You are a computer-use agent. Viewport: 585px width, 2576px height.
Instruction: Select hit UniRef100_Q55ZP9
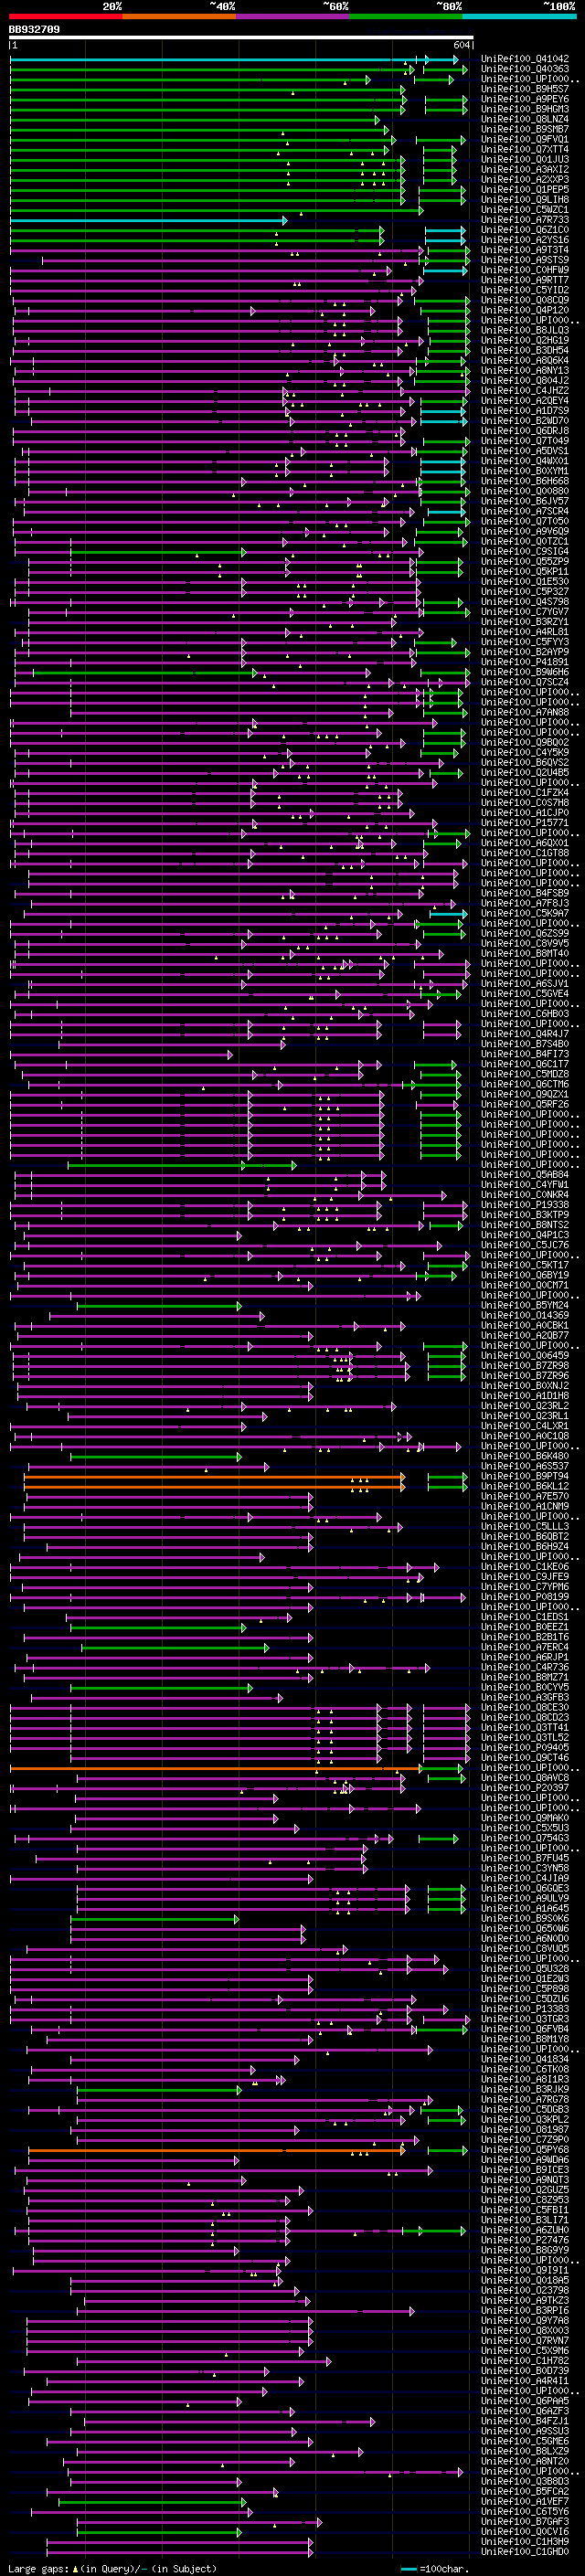pos(525,561)
